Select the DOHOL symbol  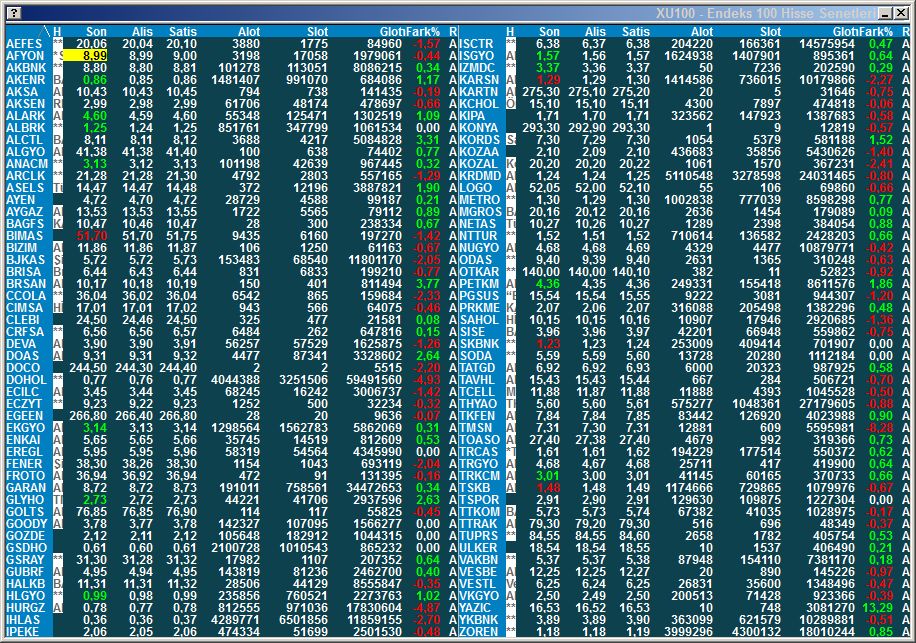click(x=26, y=380)
